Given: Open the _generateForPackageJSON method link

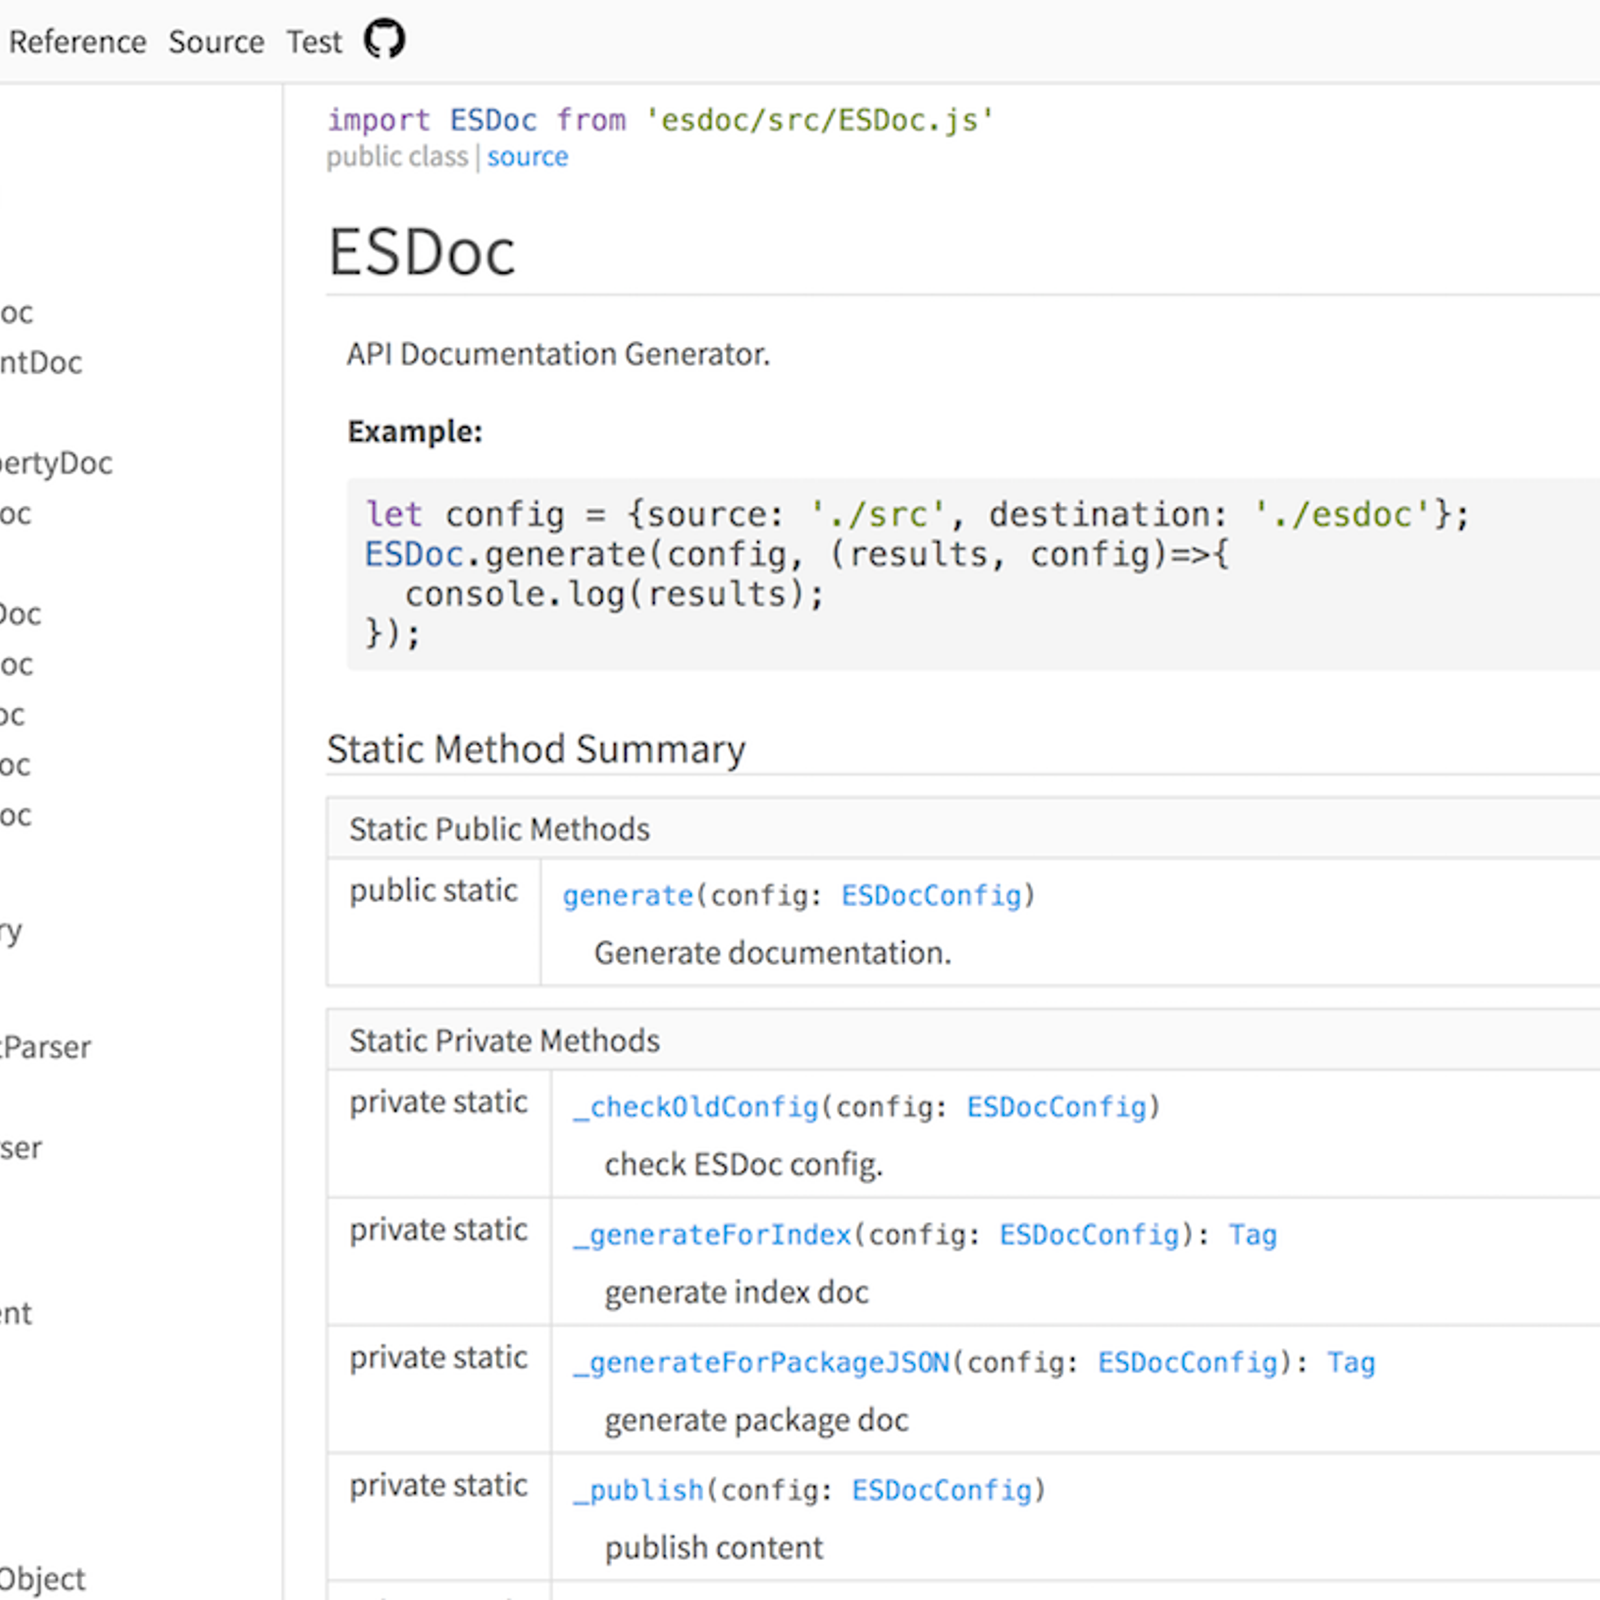Looking at the screenshot, I should 761,1363.
